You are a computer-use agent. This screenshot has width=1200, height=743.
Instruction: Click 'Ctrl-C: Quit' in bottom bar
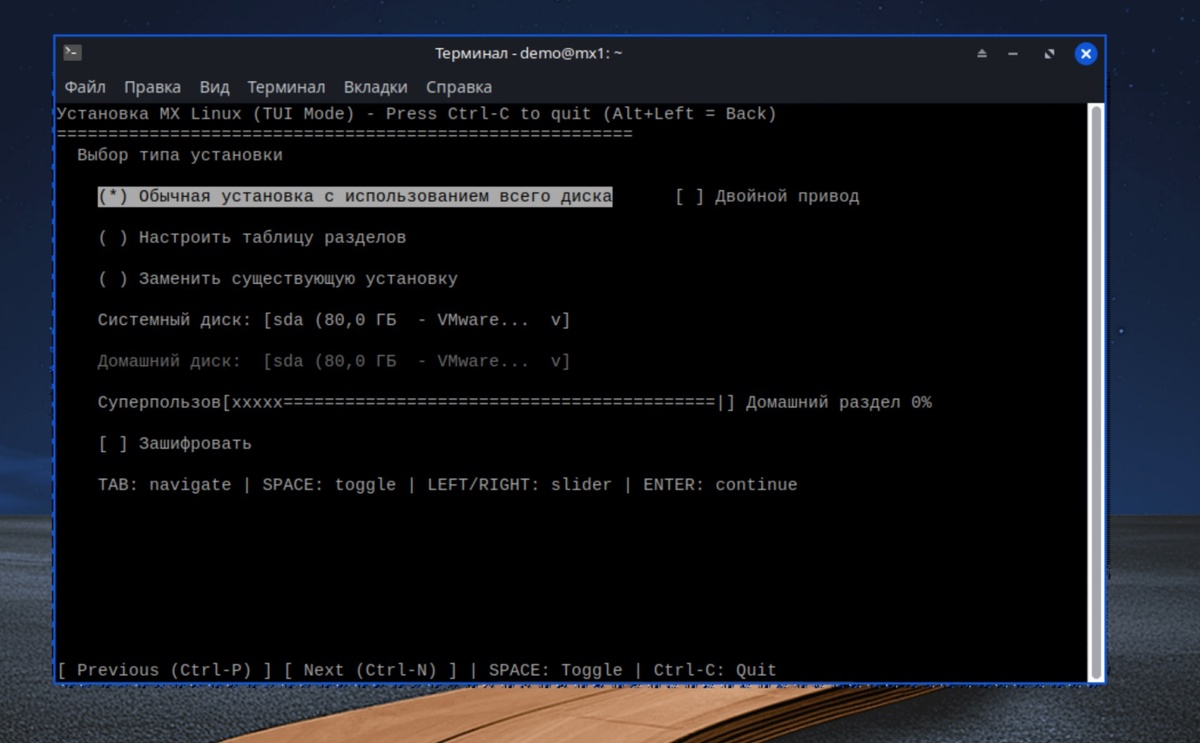pyautogui.click(x=715, y=670)
